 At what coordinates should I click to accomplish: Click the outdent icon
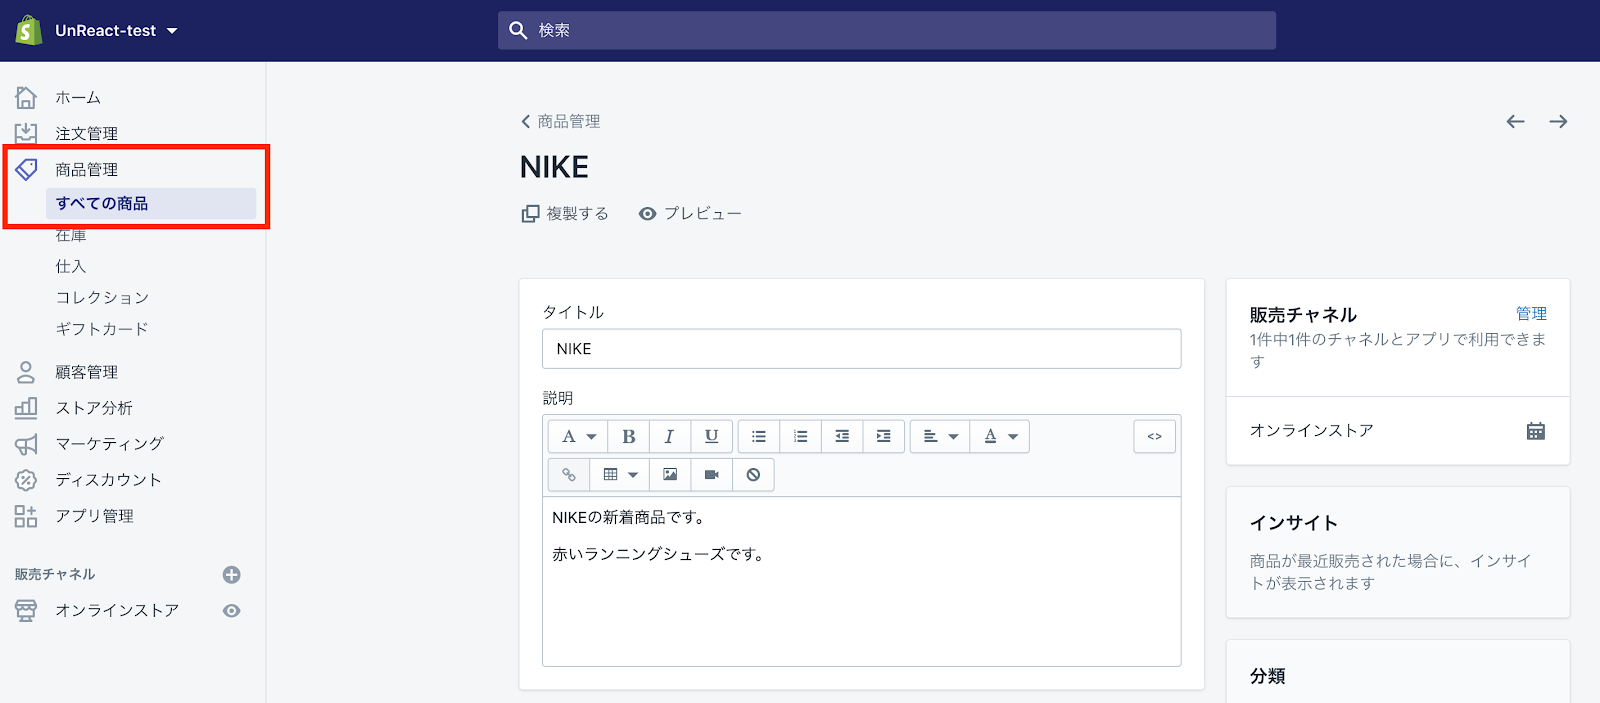[842, 436]
